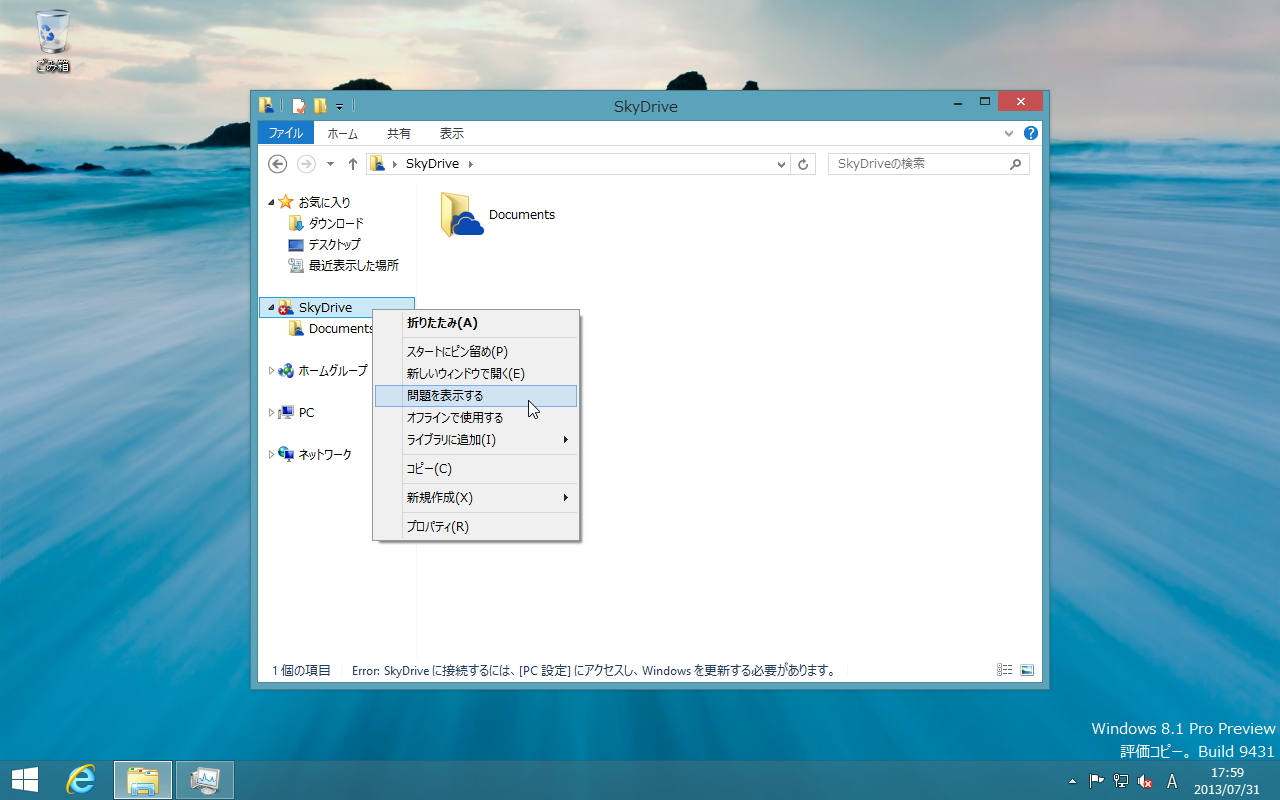Choose コピー(C) from the context menu

(x=476, y=469)
